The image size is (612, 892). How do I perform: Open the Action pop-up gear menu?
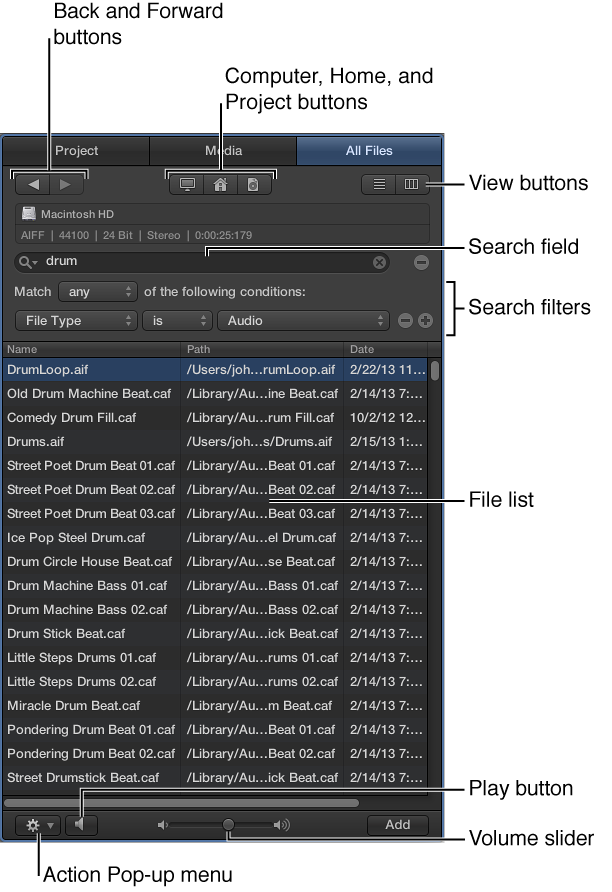click(x=38, y=825)
